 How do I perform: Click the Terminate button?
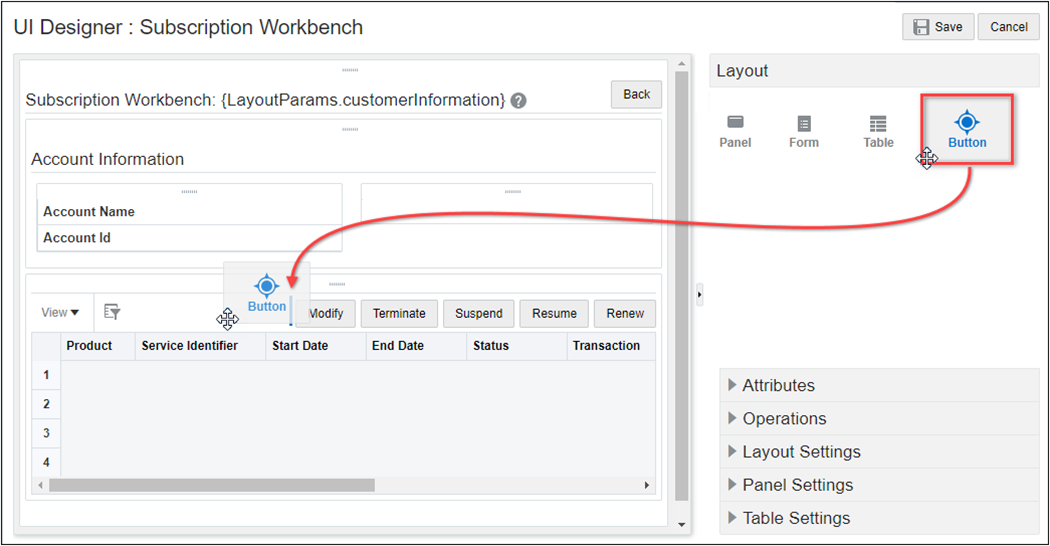point(399,314)
